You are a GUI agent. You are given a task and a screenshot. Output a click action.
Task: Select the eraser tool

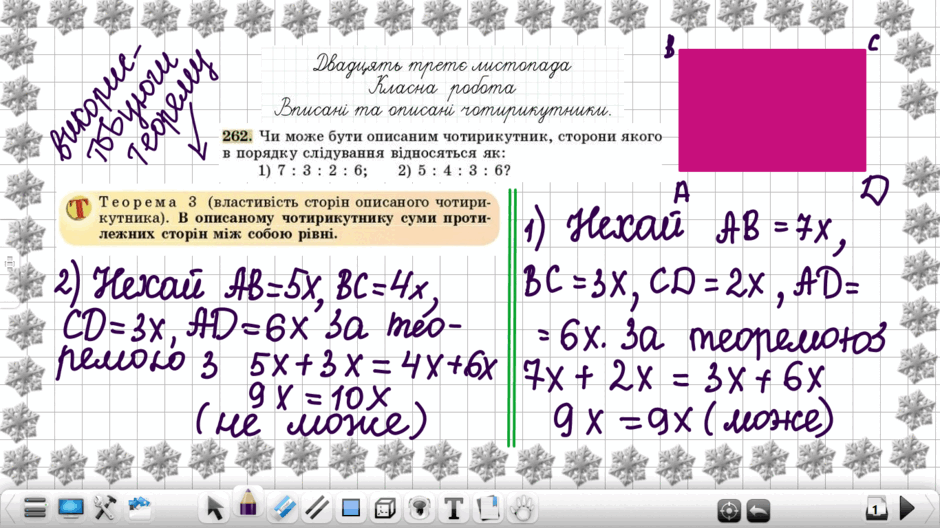tap(282, 508)
